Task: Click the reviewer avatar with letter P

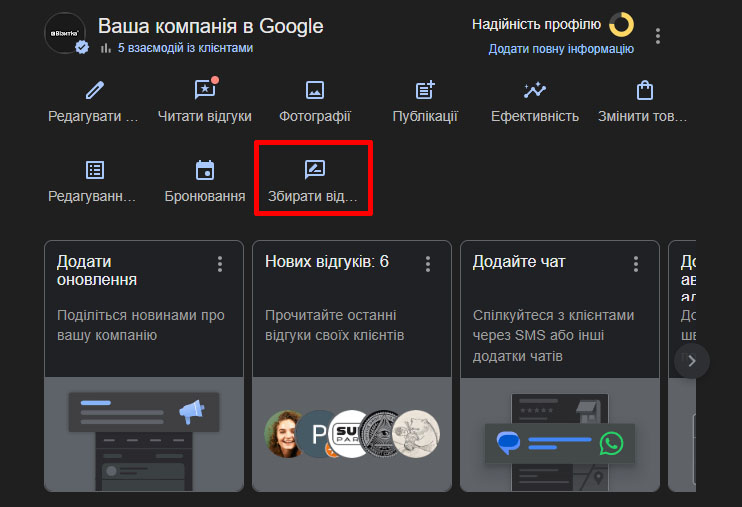Action: (x=317, y=434)
